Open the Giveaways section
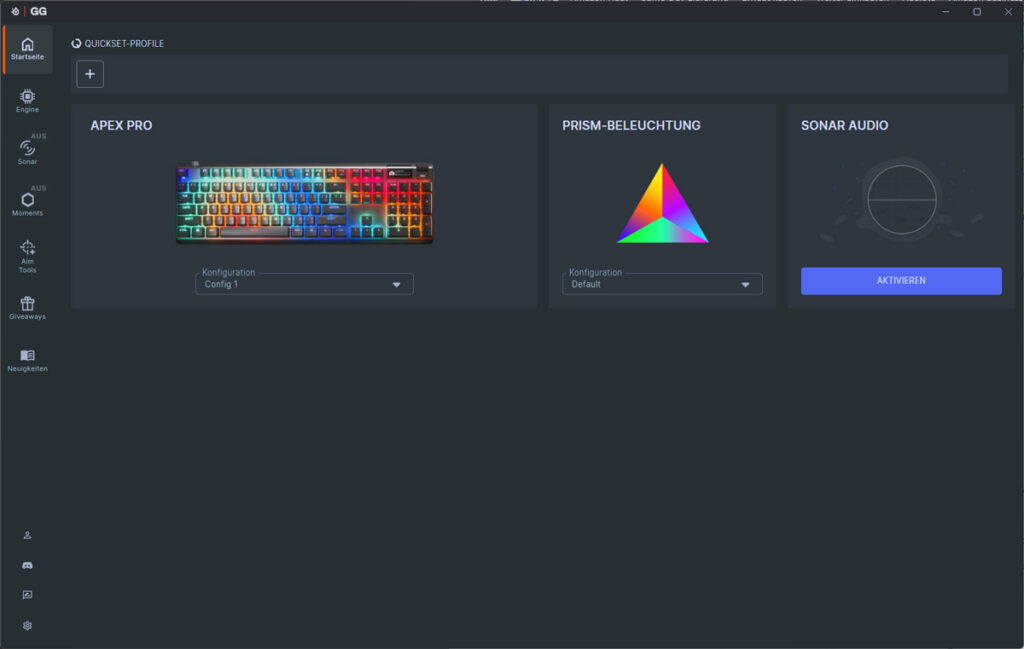 click(27, 308)
